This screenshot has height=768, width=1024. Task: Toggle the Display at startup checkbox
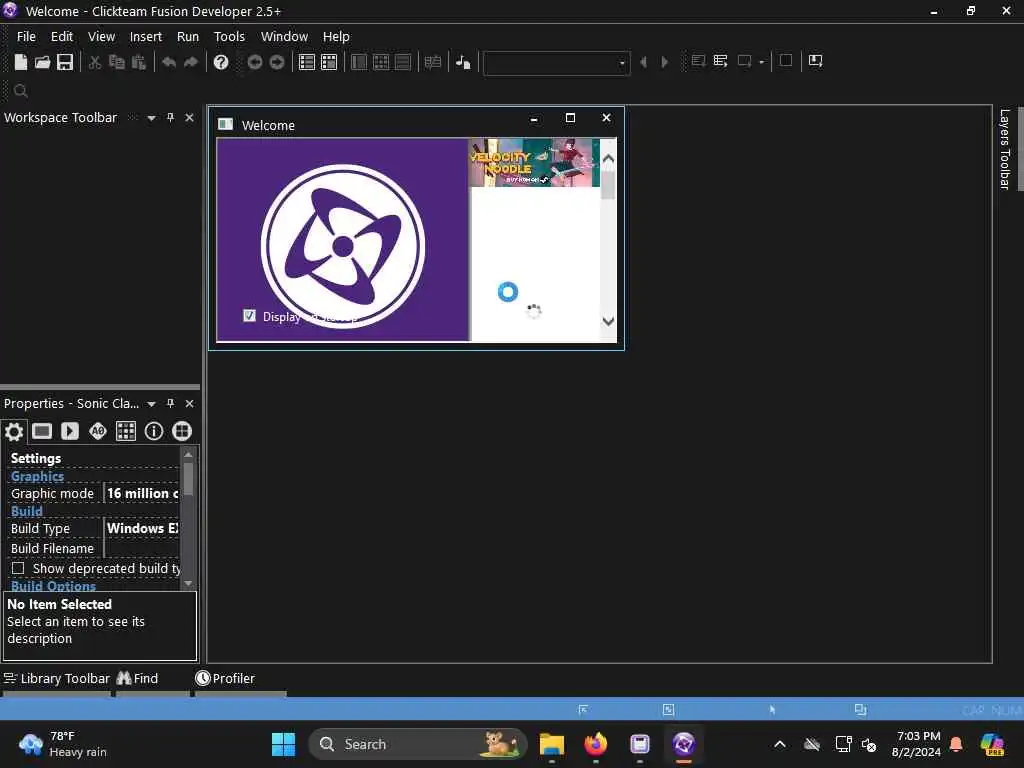[249, 316]
